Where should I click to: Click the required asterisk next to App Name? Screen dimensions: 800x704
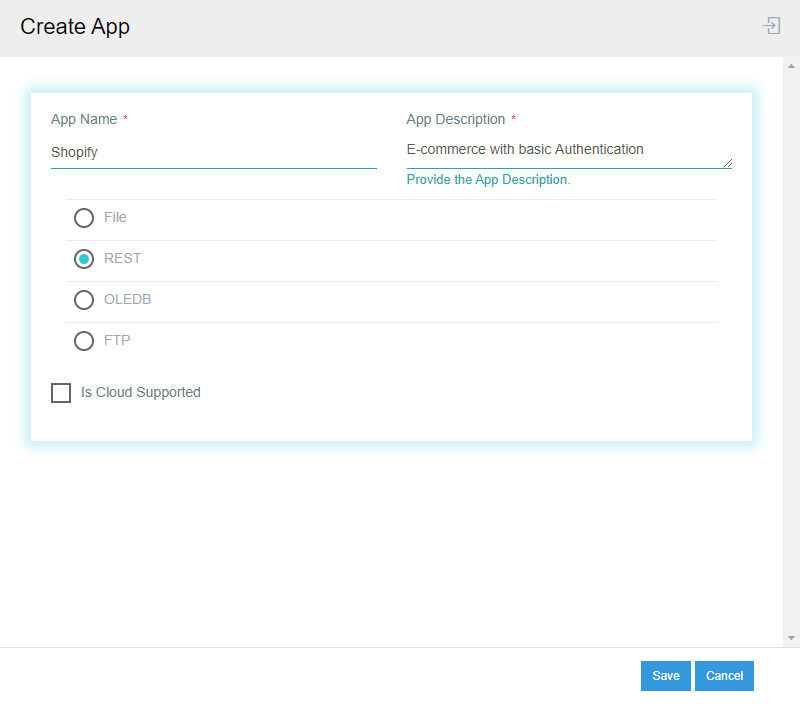click(x=126, y=118)
